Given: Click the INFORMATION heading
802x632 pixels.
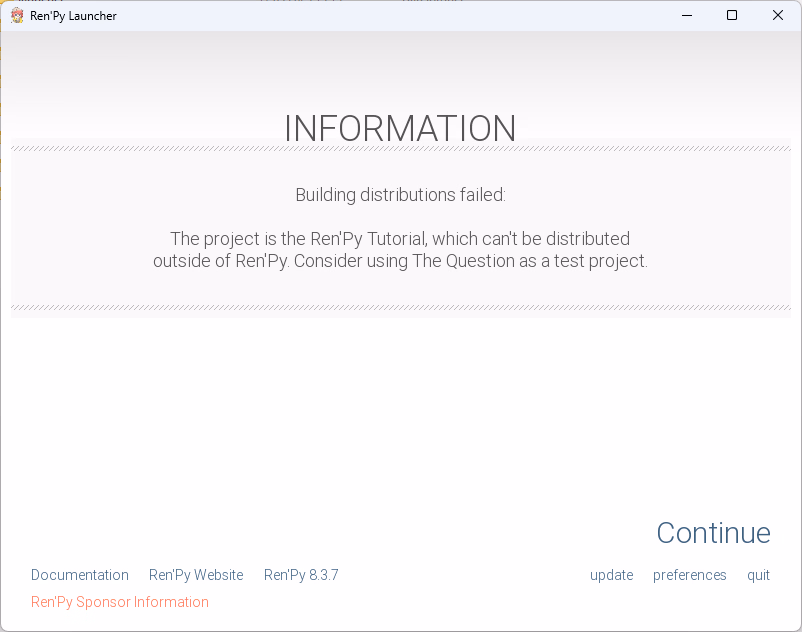Looking at the screenshot, I should point(400,129).
